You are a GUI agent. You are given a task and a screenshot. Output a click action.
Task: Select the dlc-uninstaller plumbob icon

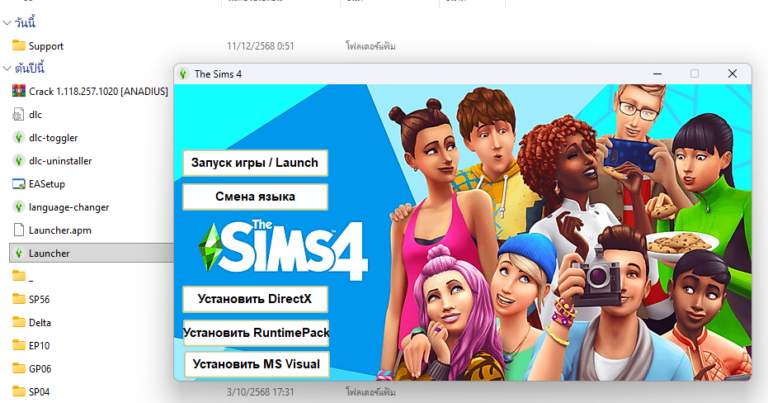[x=19, y=161]
